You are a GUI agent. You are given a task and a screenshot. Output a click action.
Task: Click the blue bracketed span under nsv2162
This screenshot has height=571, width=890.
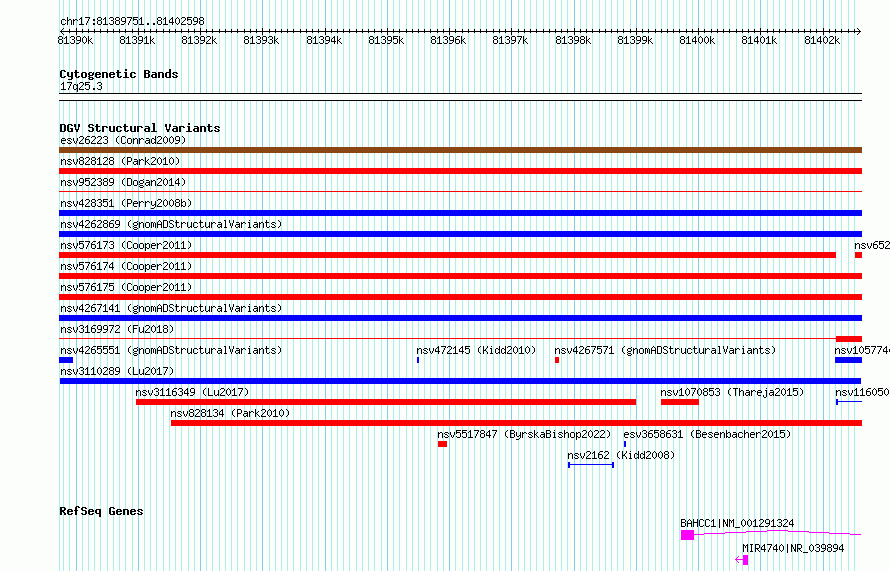(x=591, y=465)
